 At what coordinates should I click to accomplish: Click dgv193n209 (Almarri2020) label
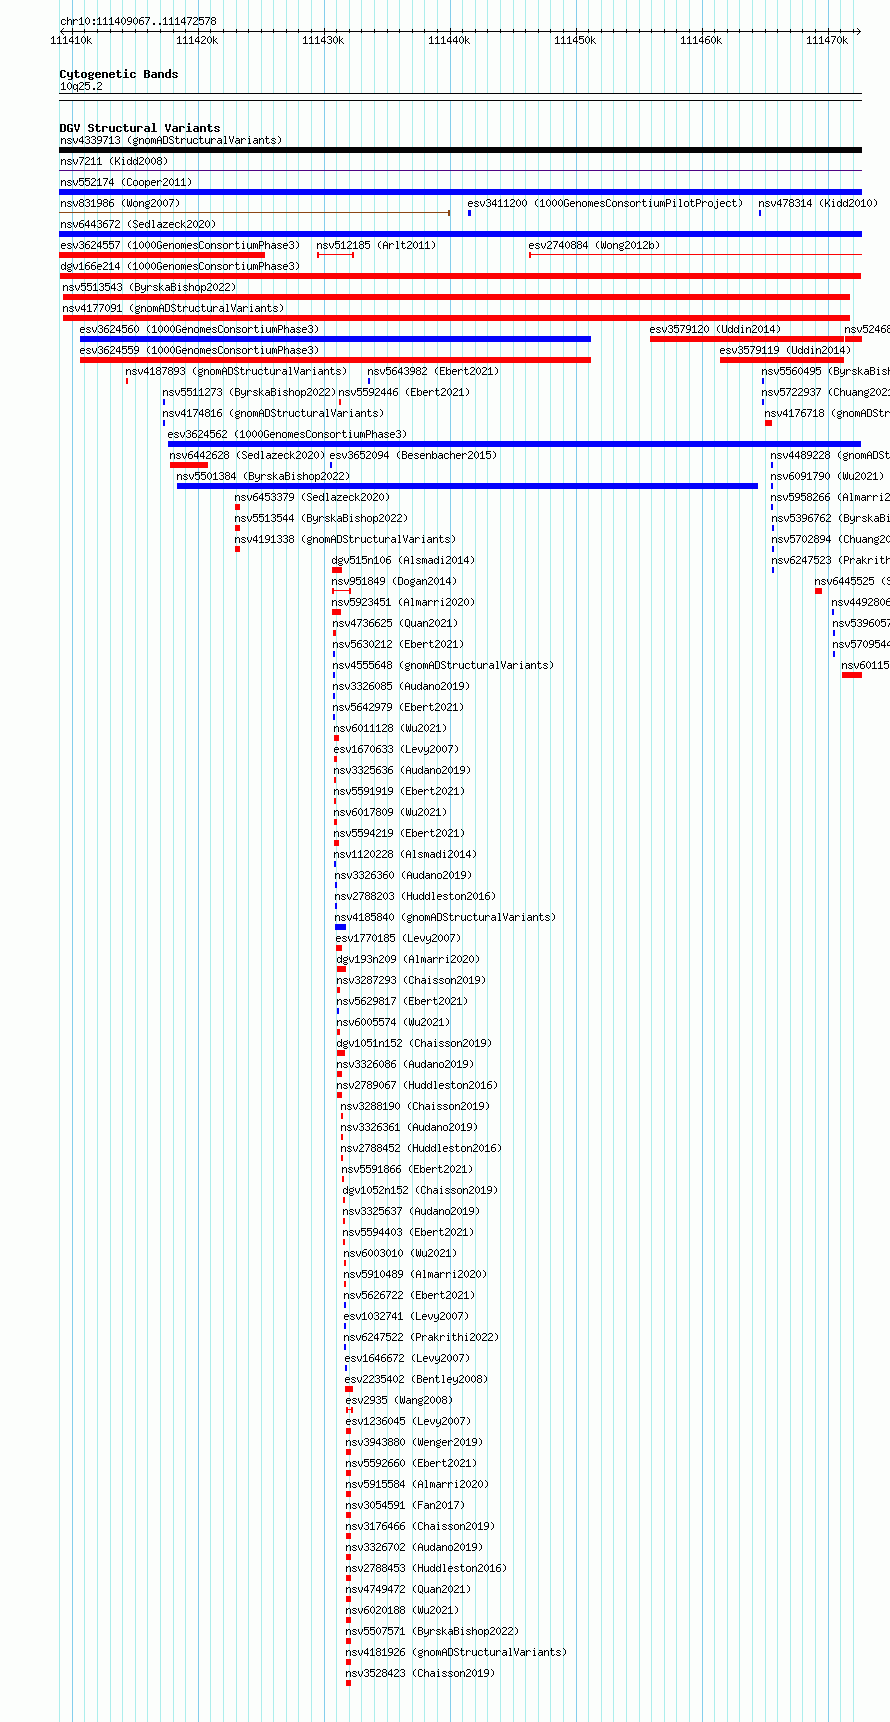pos(408,959)
